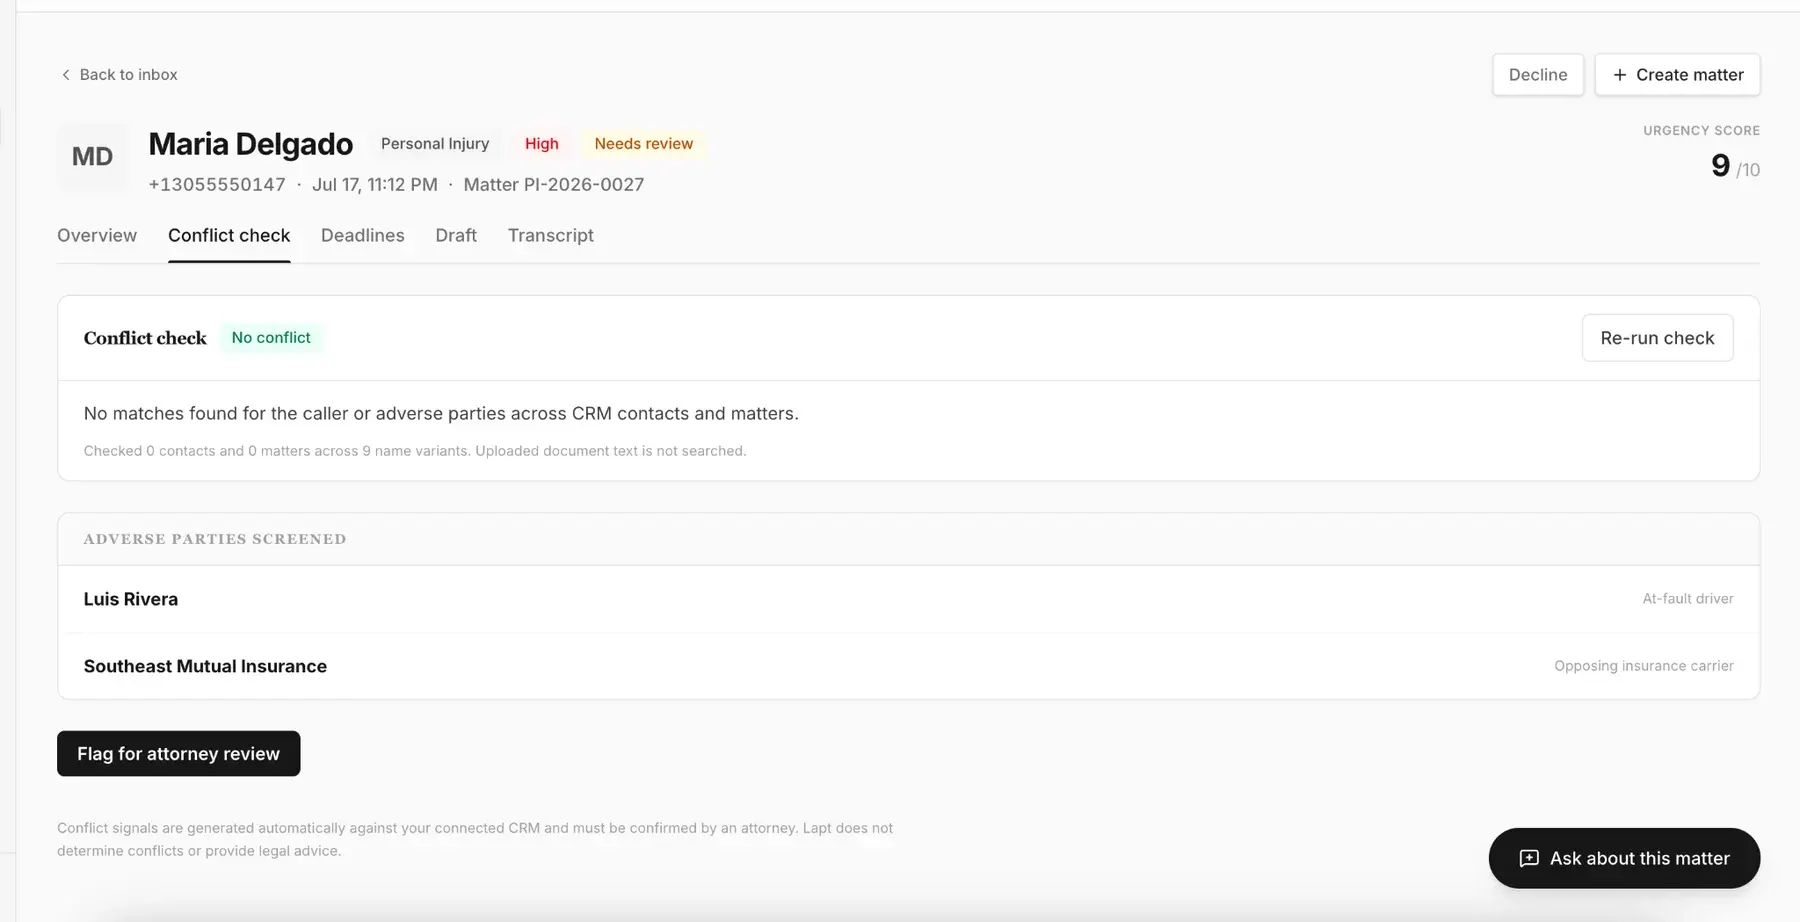
Task: Click the MD avatar thumbnail
Action: pos(92,157)
